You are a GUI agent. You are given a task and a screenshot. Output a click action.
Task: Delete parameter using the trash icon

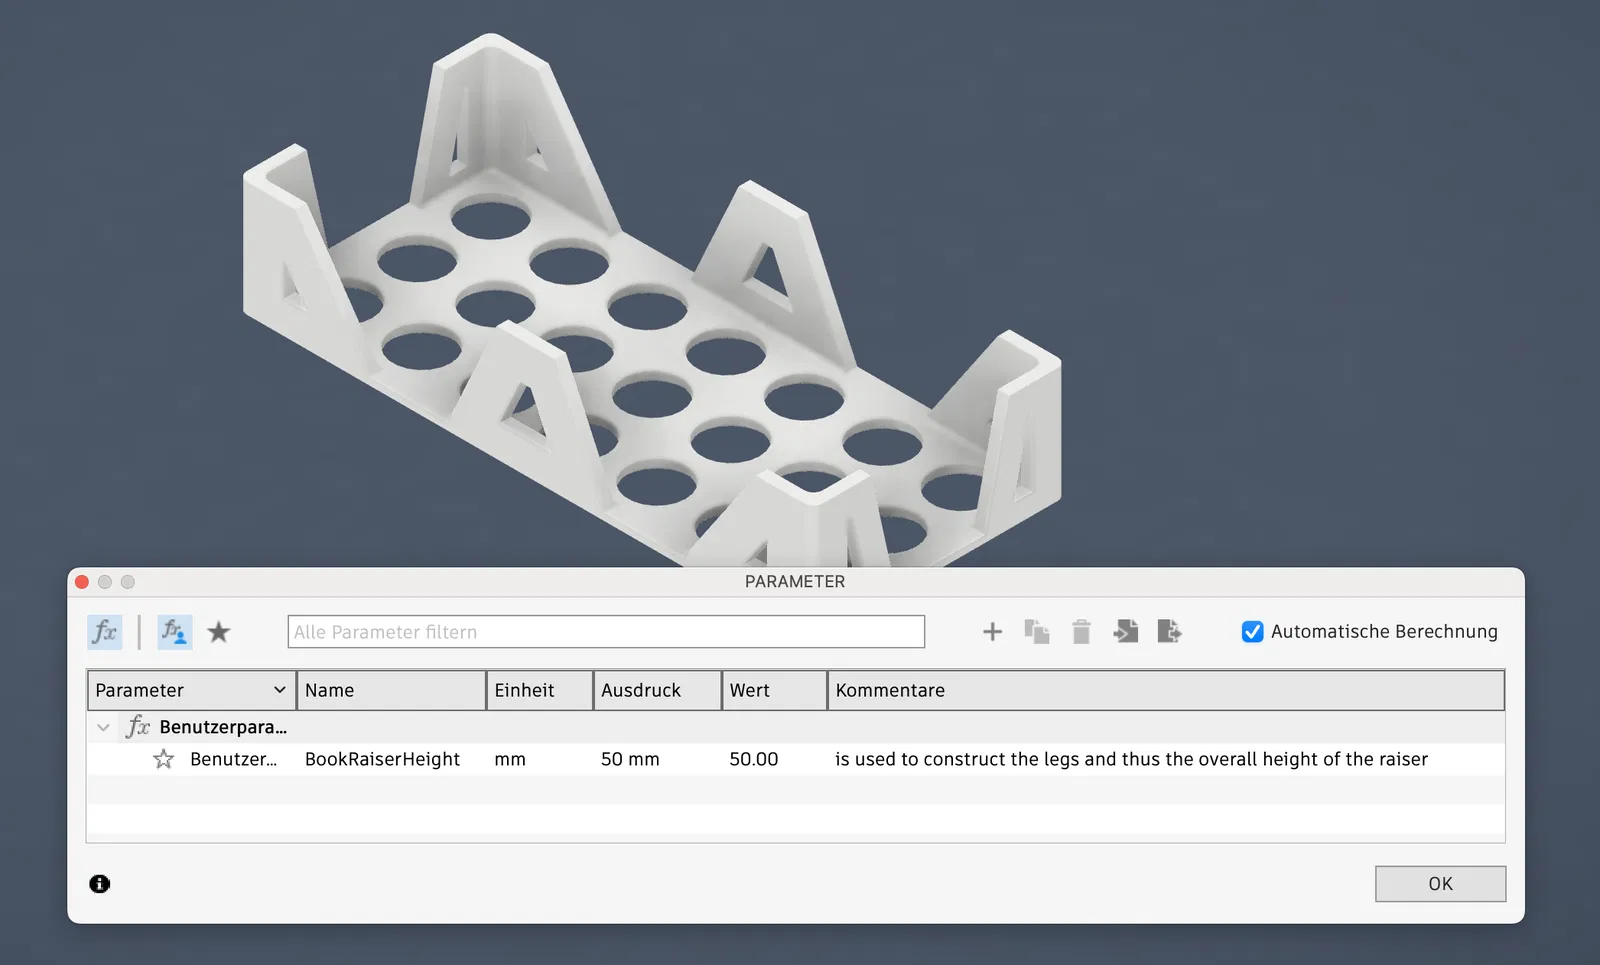point(1081,632)
